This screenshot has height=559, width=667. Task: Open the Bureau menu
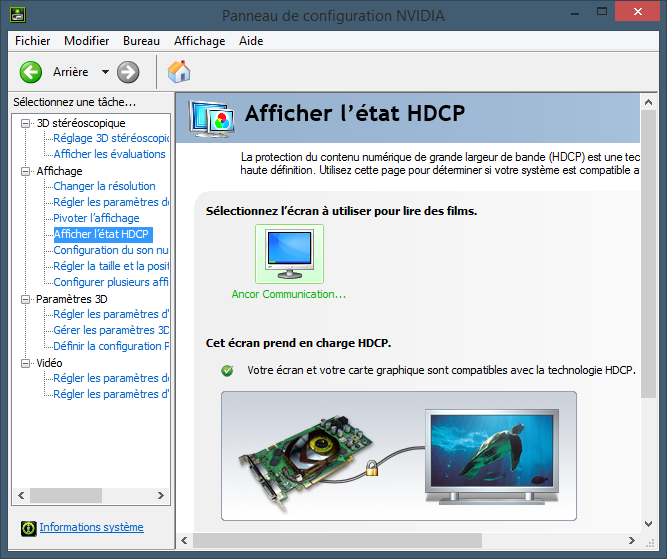pyautogui.click(x=141, y=41)
